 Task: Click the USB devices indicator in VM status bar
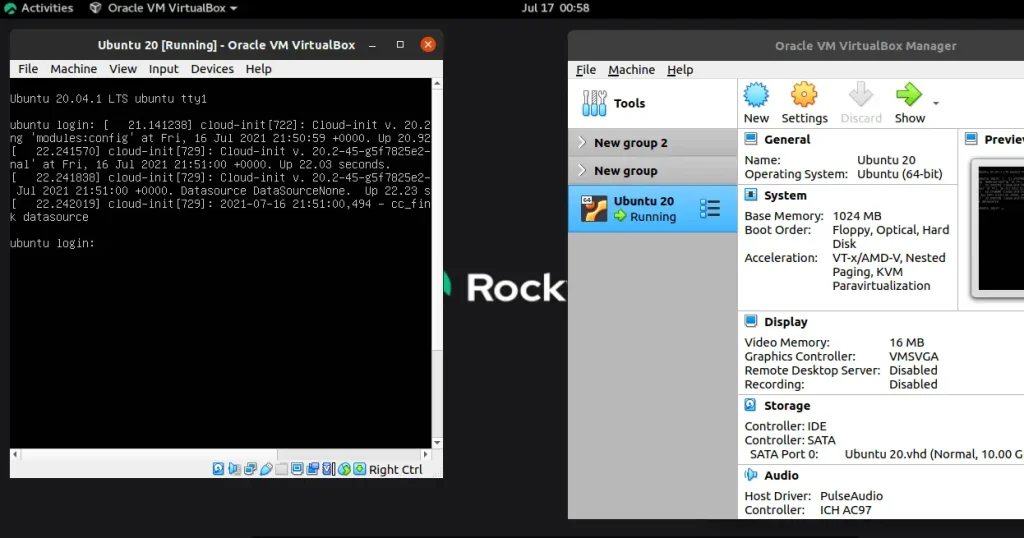click(x=266, y=469)
